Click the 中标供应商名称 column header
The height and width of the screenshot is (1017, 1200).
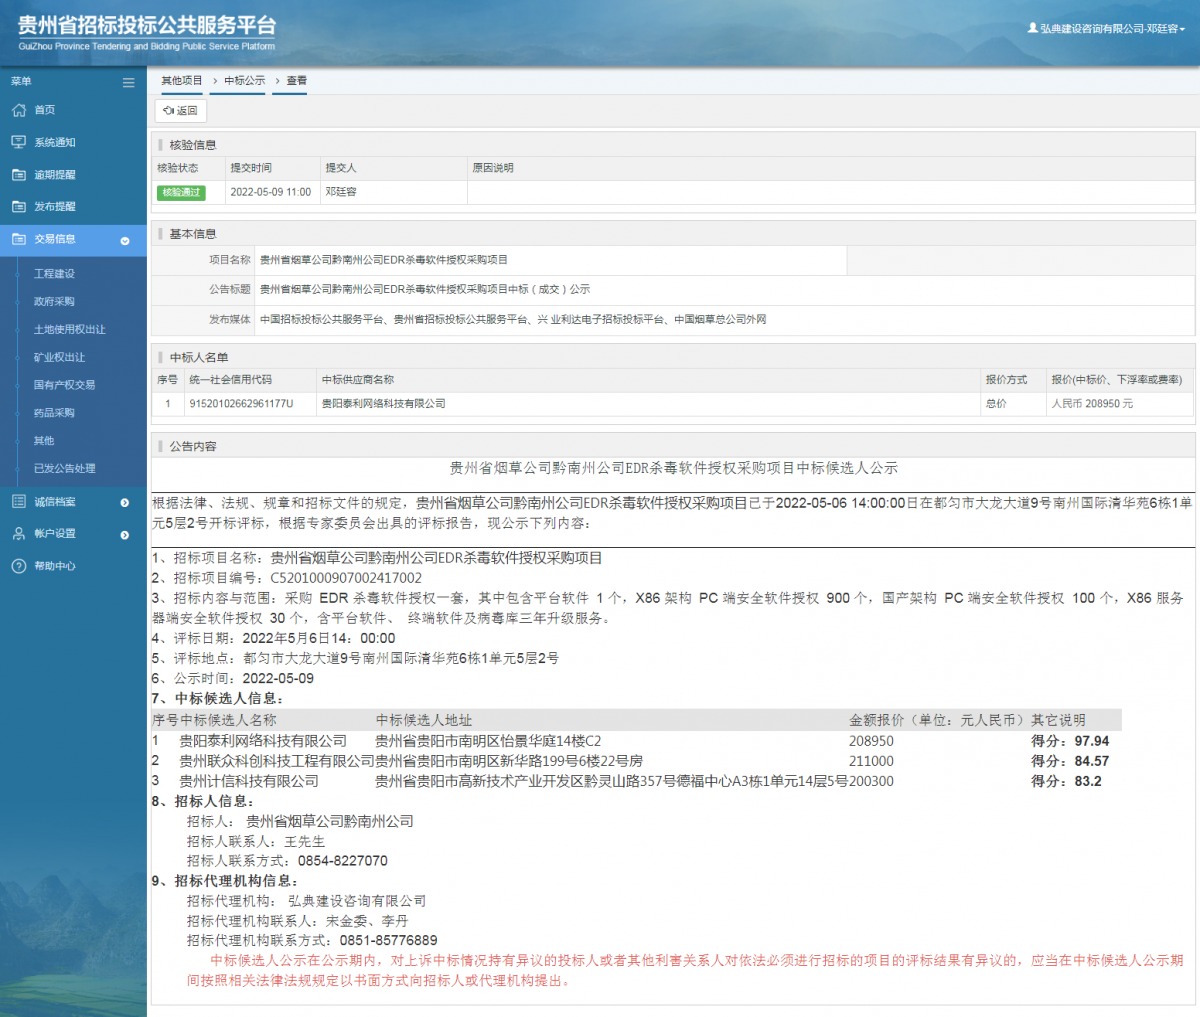(x=357, y=380)
